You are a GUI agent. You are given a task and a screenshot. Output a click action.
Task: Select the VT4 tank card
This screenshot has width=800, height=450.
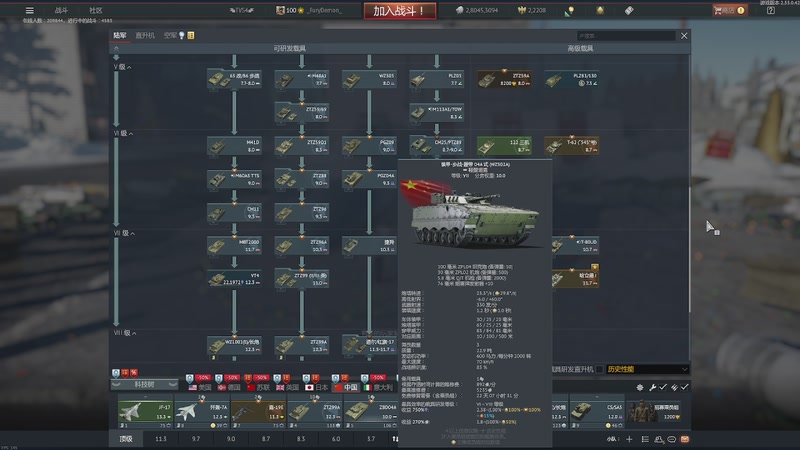point(234,279)
